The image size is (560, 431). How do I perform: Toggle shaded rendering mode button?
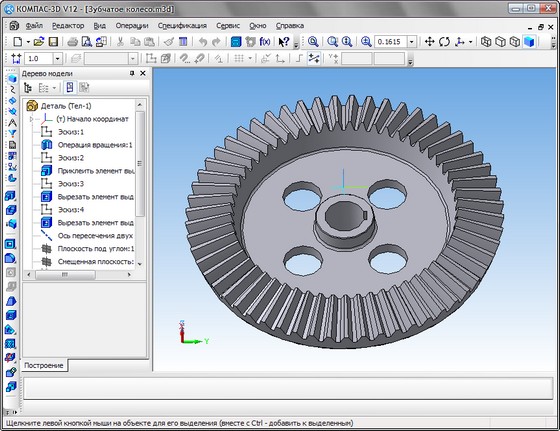click(x=529, y=42)
